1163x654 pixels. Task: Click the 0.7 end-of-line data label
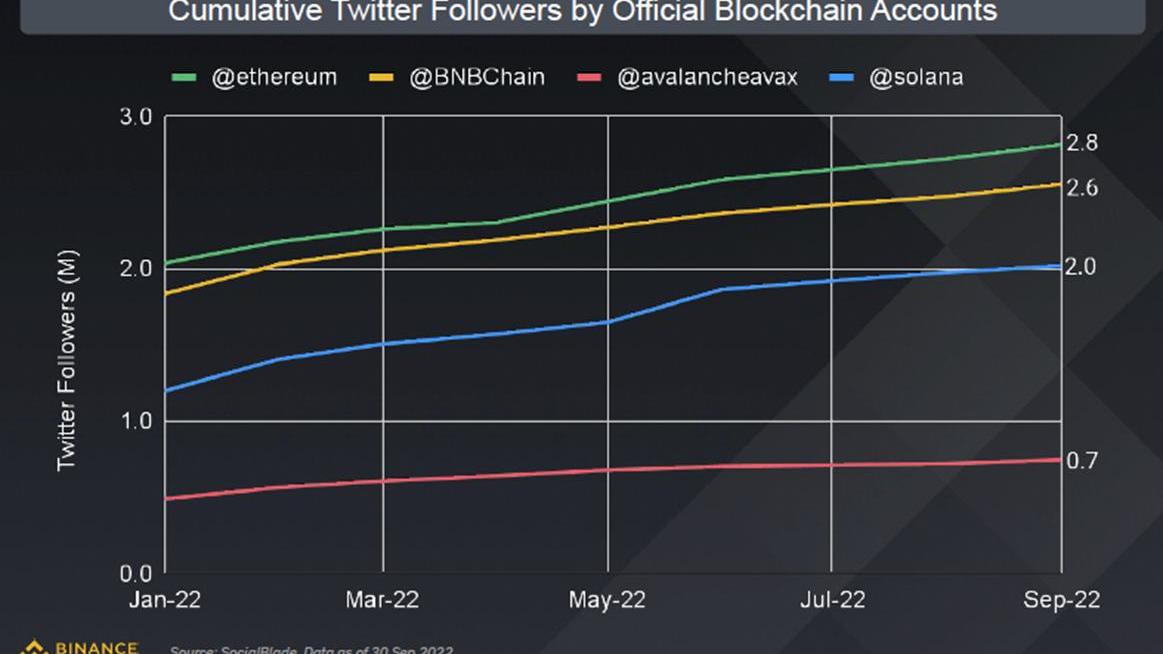point(1082,460)
